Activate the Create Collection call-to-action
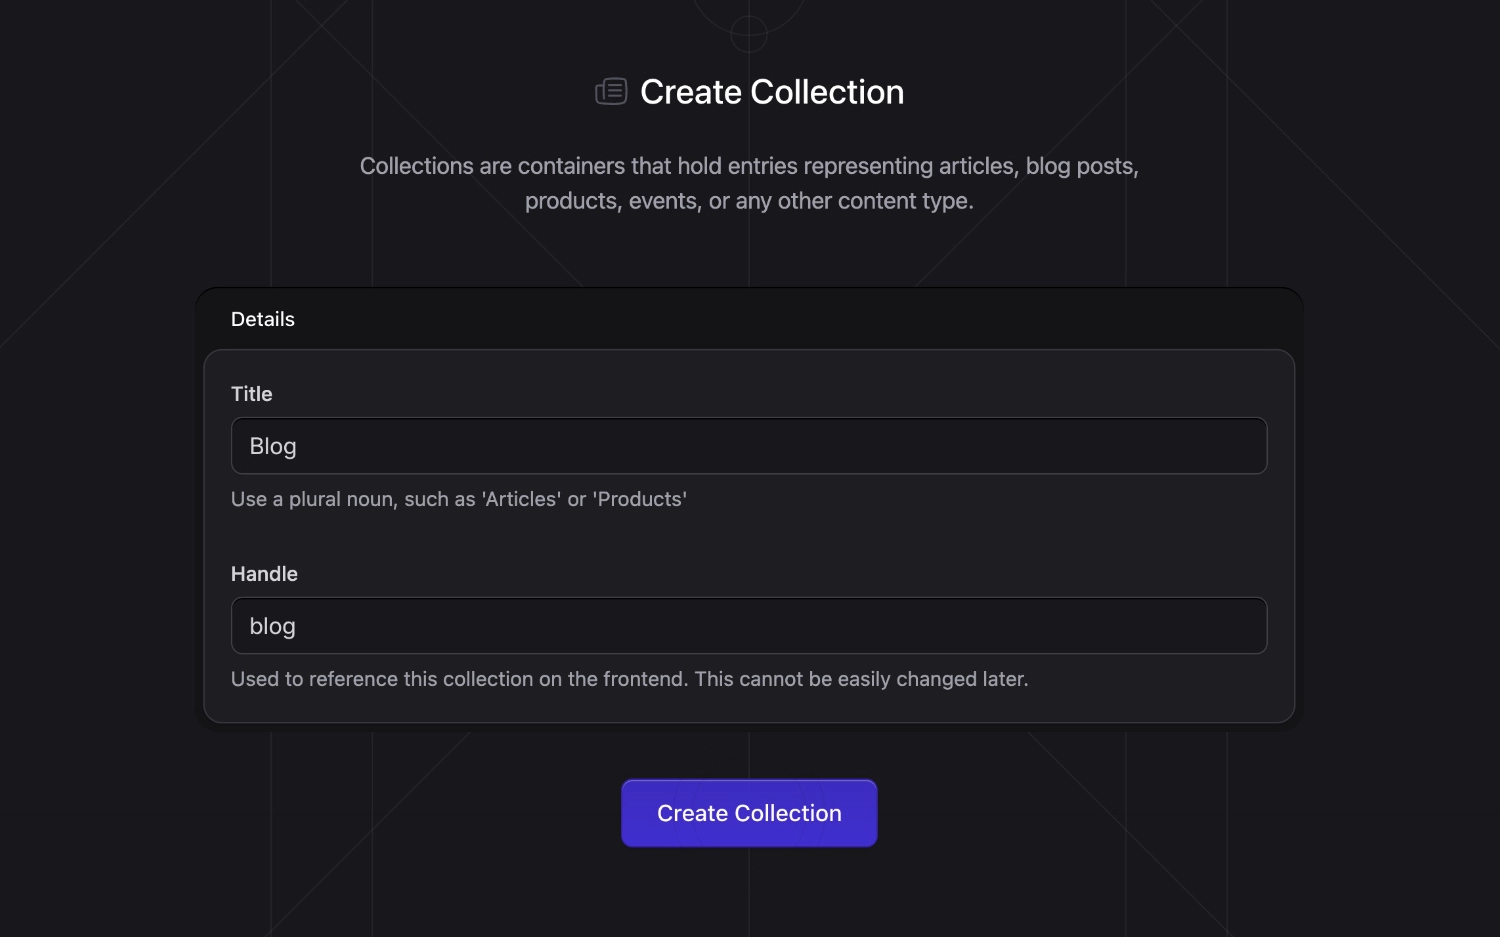 tap(749, 812)
